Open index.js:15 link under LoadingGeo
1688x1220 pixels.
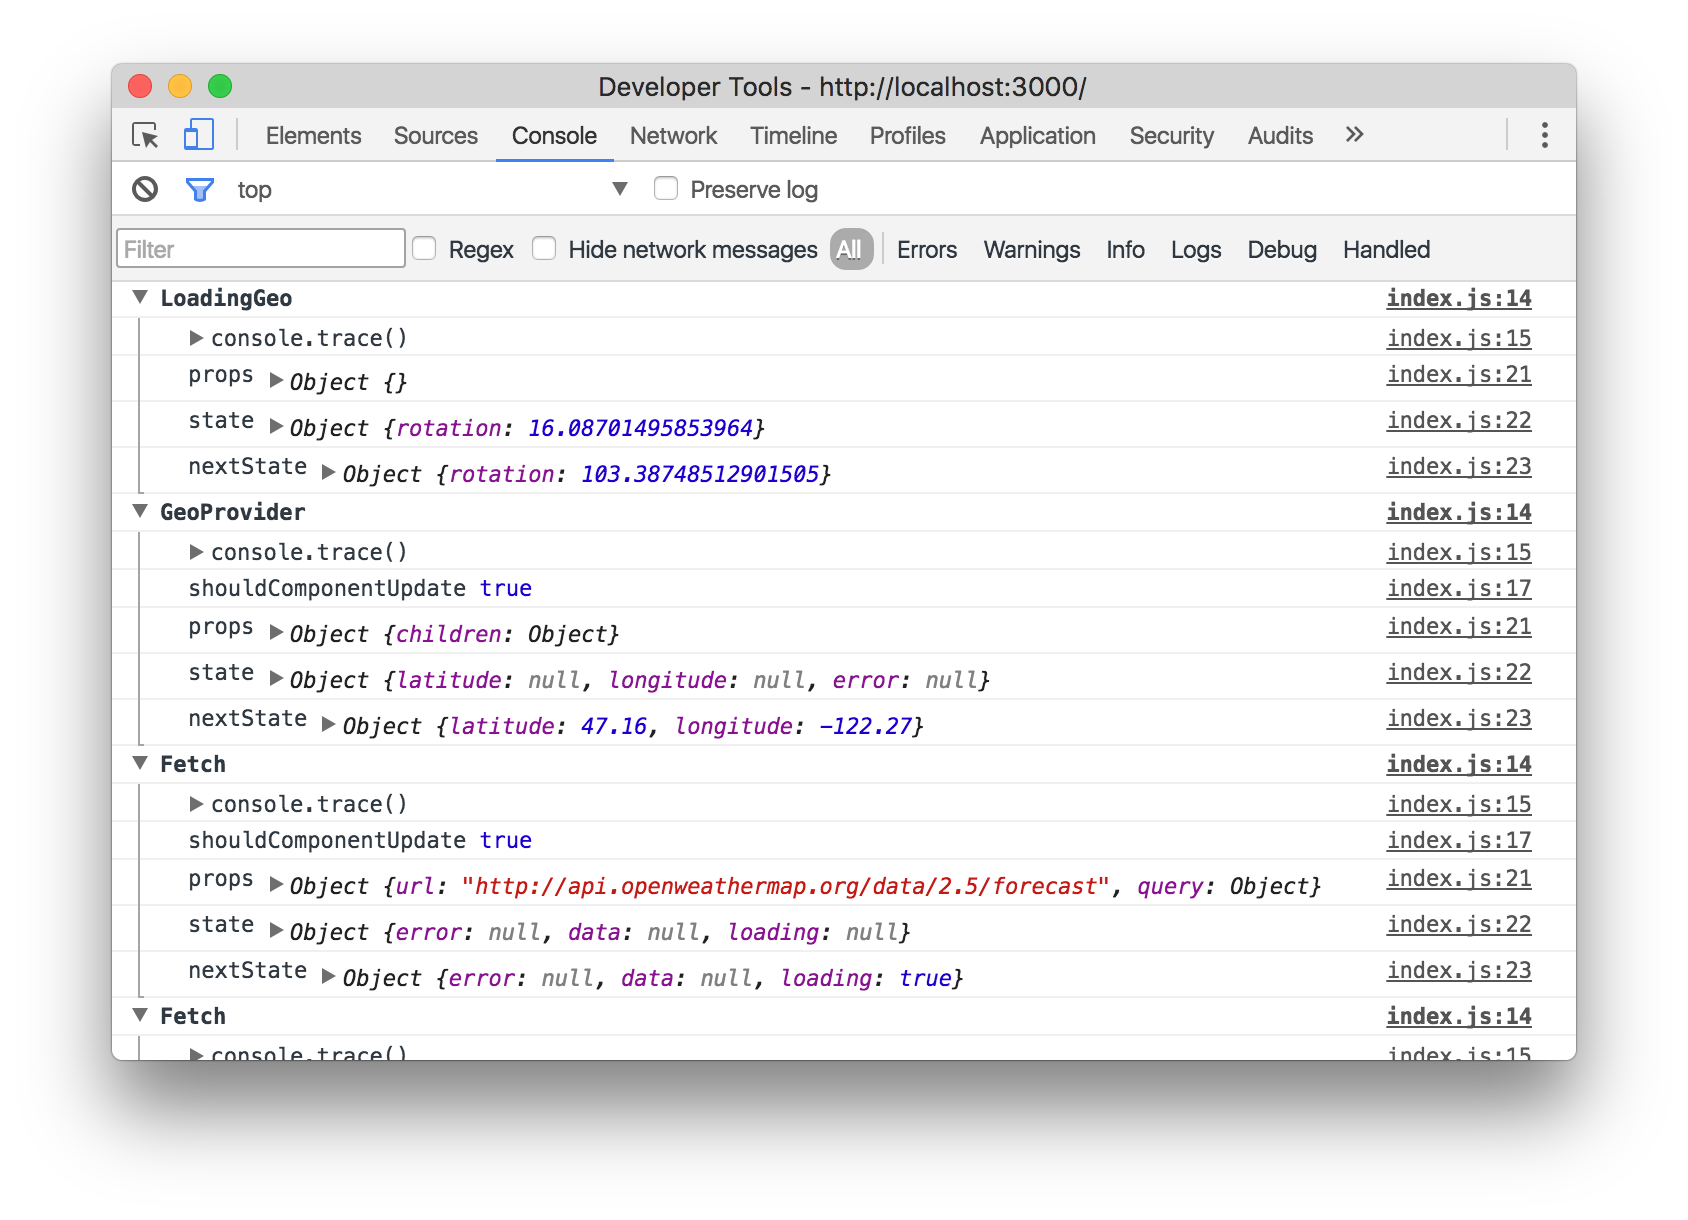[1459, 338]
